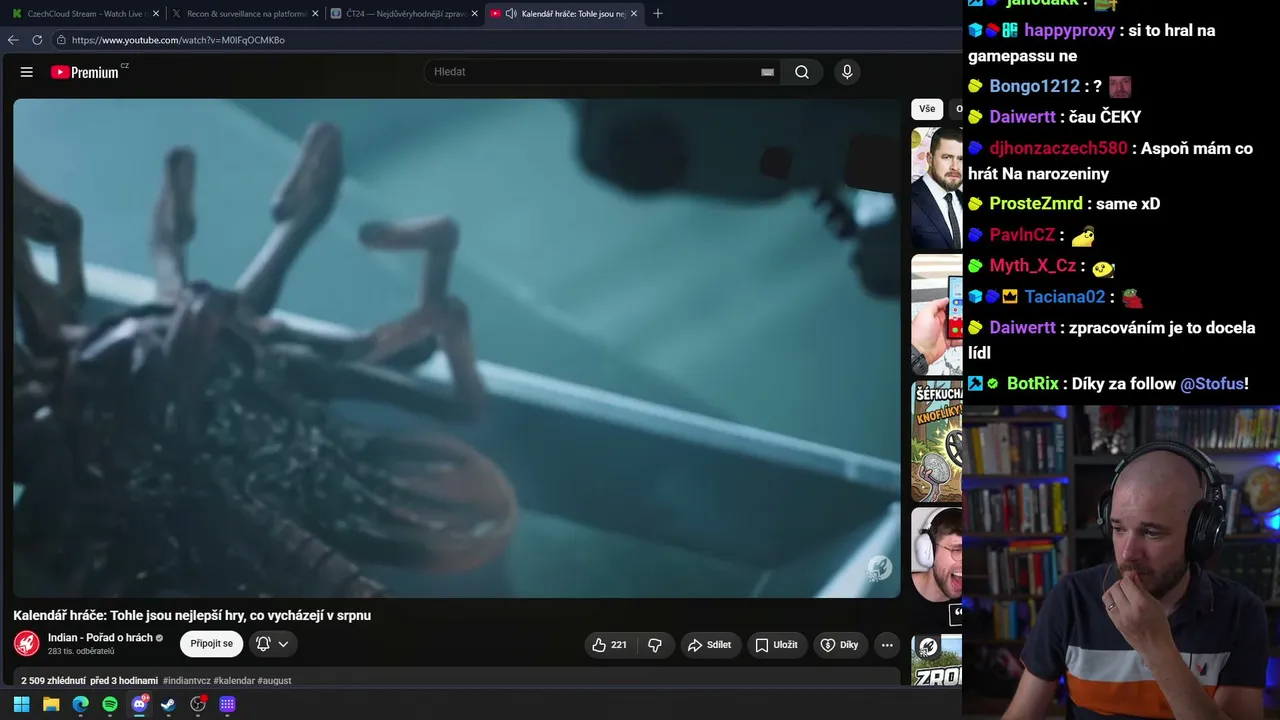Reload the page with the refresh button

coord(37,40)
